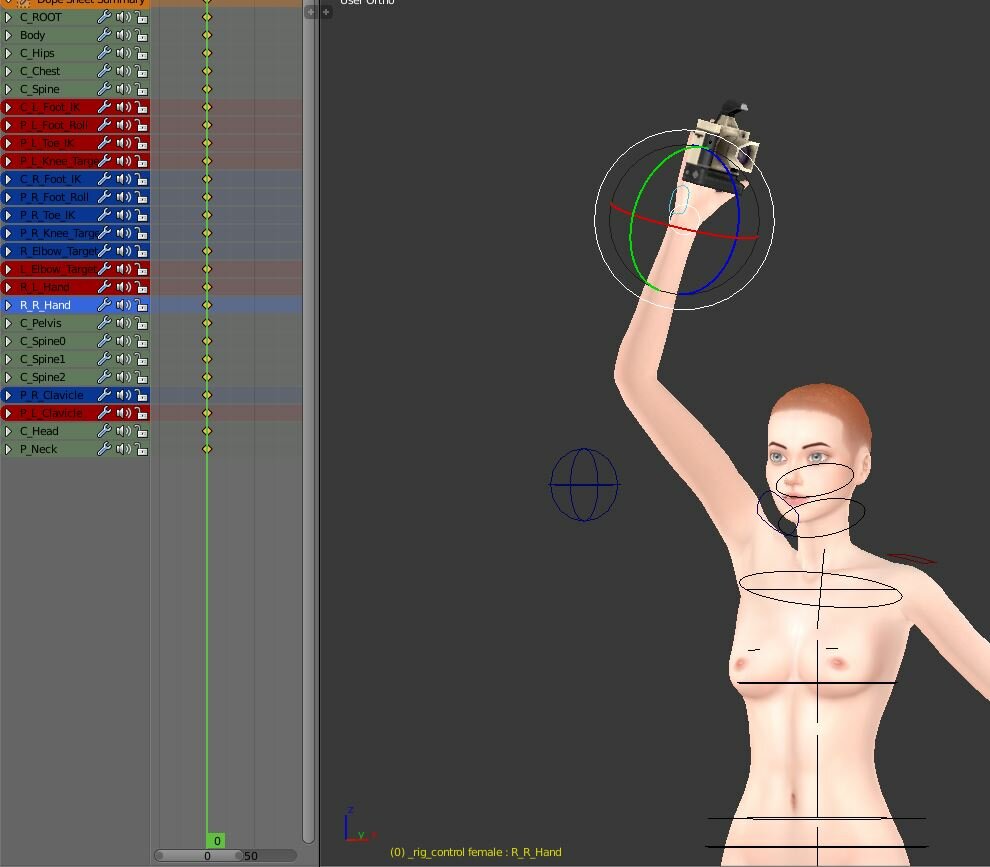
Task: Mute the C_ROOT channel speaker icon
Action: click(x=123, y=17)
